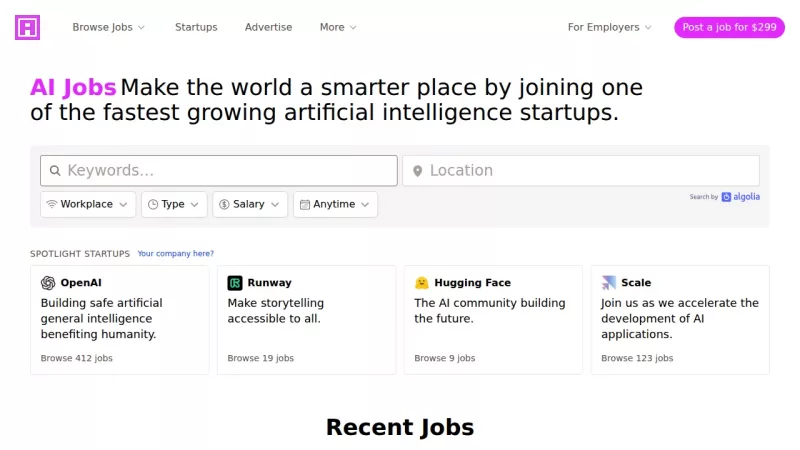
Task: Open the Anytime date filter dropdown
Action: coord(335,205)
